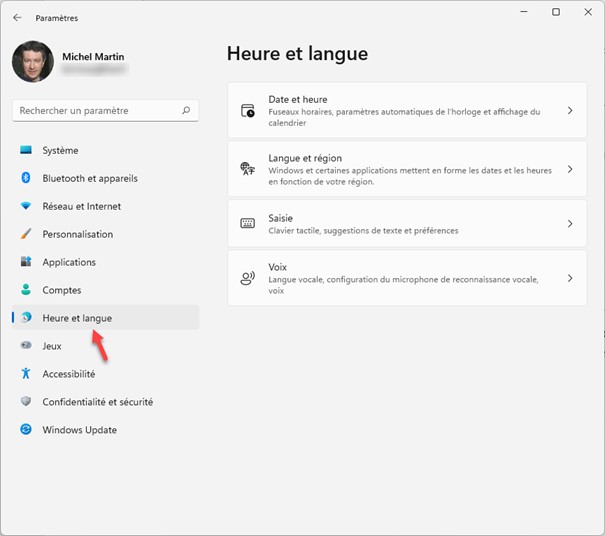Click the Réseau et Internet wifi icon
Image resolution: width=605 pixels, height=536 pixels.
tap(27, 207)
